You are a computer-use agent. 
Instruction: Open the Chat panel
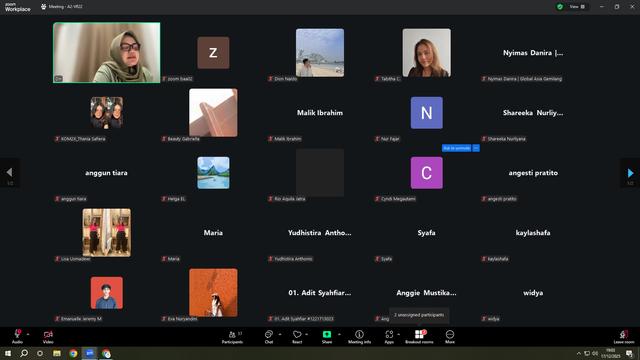click(x=269, y=337)
